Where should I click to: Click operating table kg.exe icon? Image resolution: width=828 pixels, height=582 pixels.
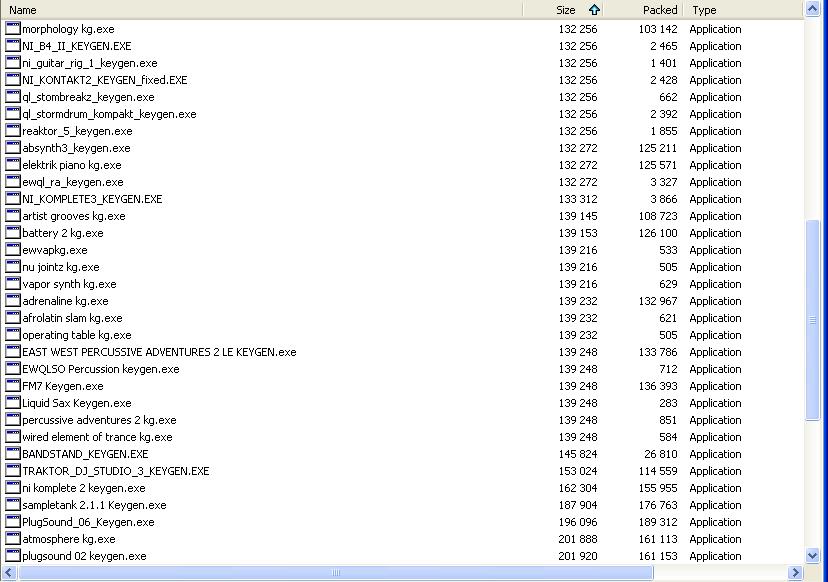(x=13, y=334)
